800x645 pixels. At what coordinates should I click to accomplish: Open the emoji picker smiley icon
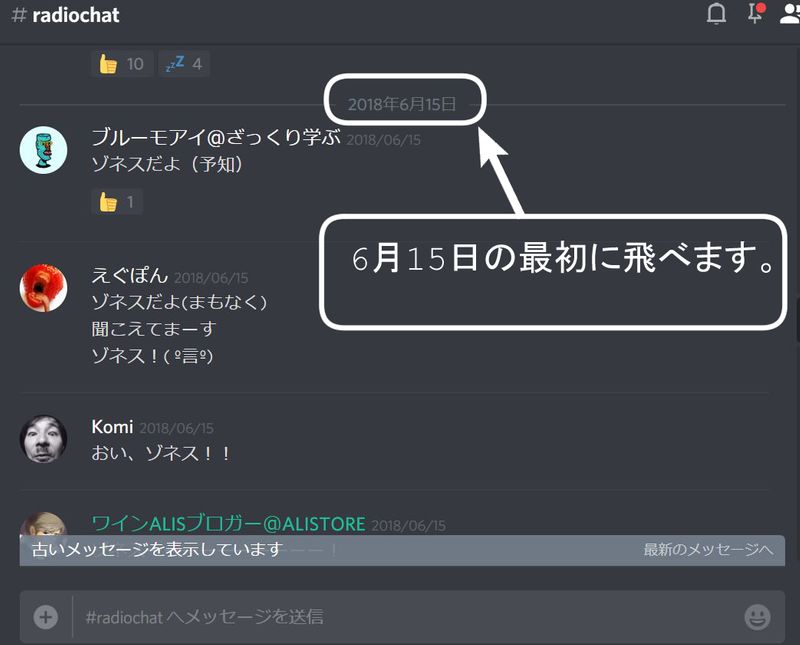coord(757,617)
